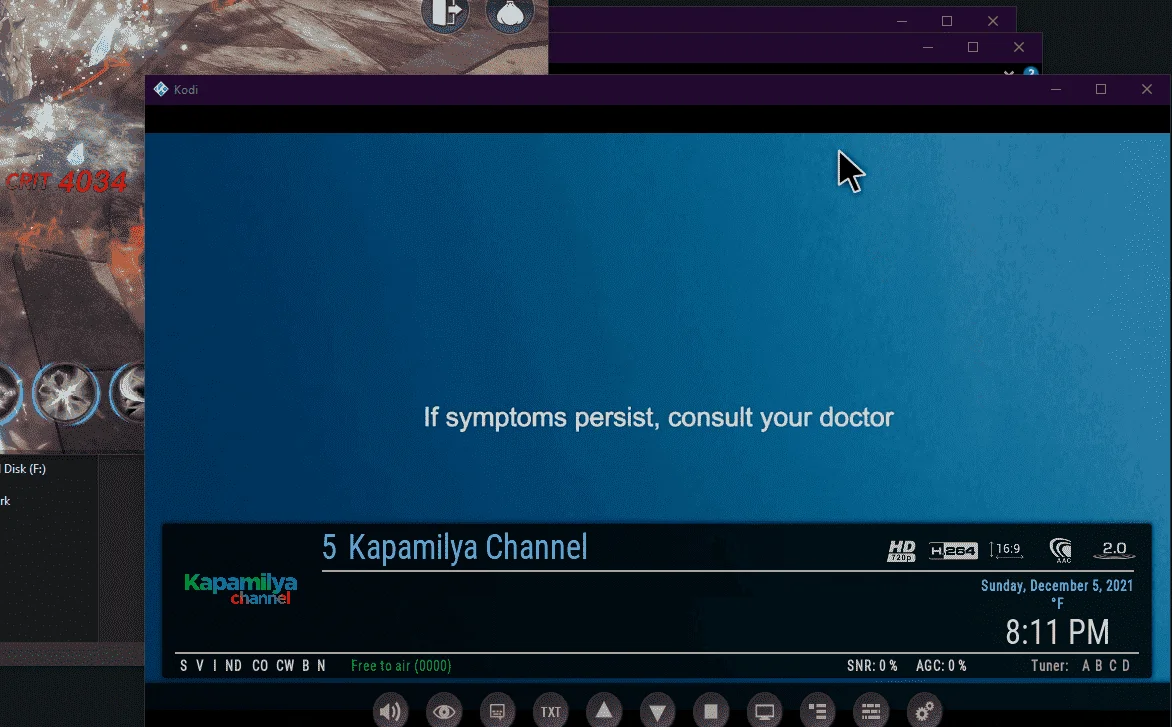Open teletext with the TXT button
Image resolution: width=1172 pixels, height=727 pixels.
point(551,711)
